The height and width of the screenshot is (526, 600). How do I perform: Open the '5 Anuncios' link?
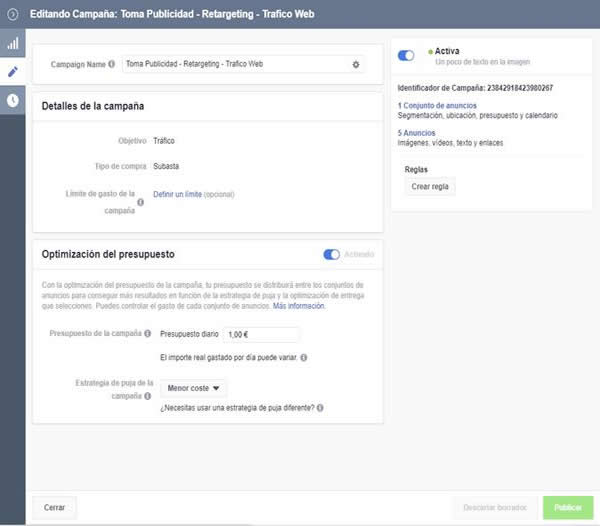pyautogui.click(x=416, y=132)
